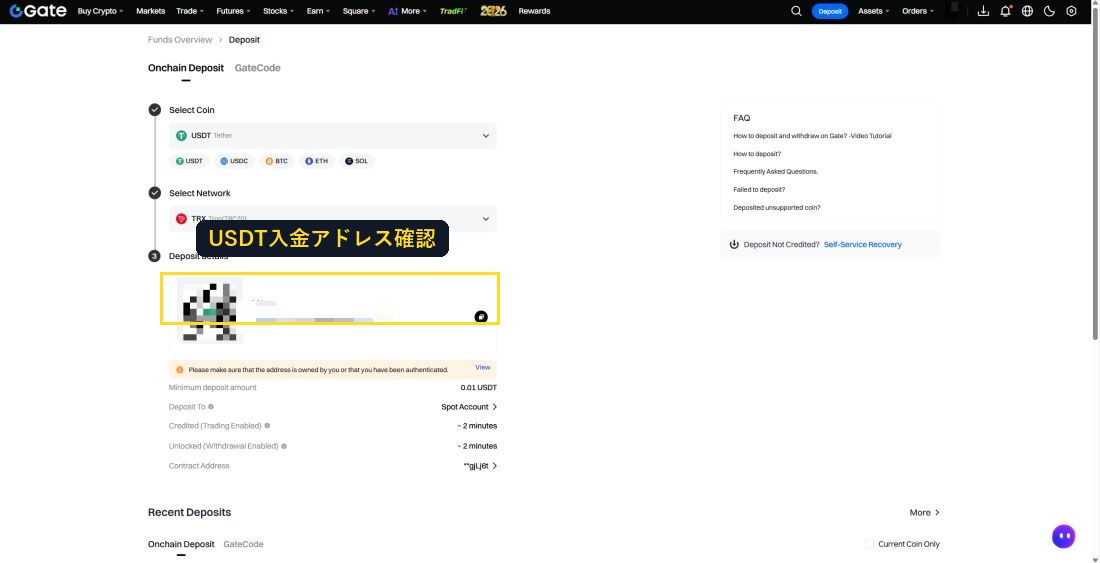Open More recent deposits link
Viewport: 1100px width, 563px height.
(925, 513)
